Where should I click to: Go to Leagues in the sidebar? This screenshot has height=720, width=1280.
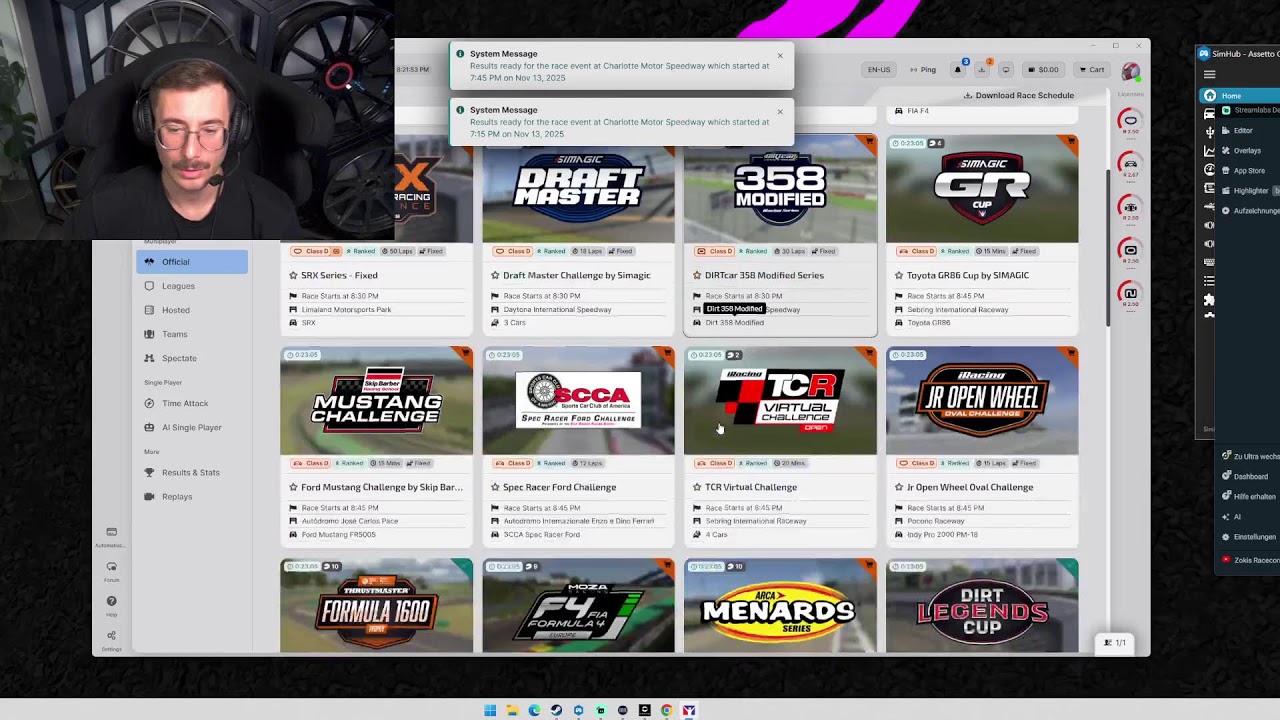click(x=192, y=286)
